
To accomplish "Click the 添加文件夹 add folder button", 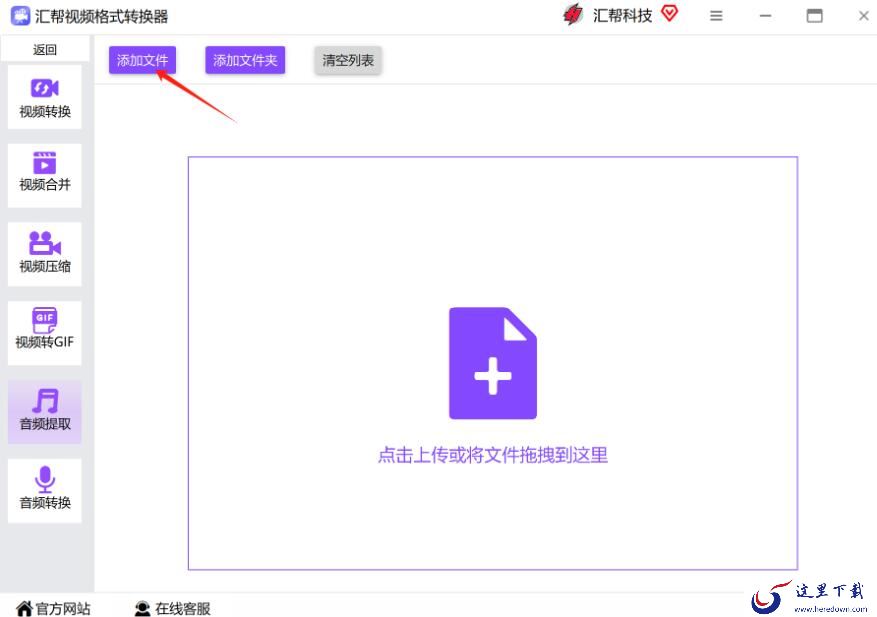I will [245, 60].
